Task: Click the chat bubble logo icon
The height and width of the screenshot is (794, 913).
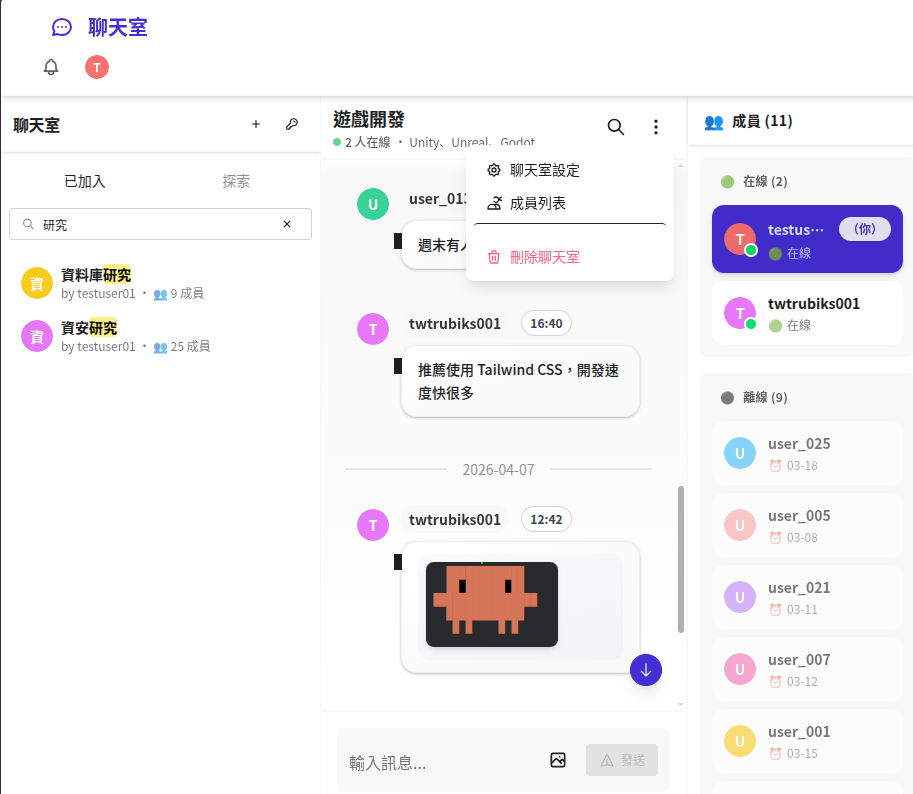Action: [x=62, y=28]
